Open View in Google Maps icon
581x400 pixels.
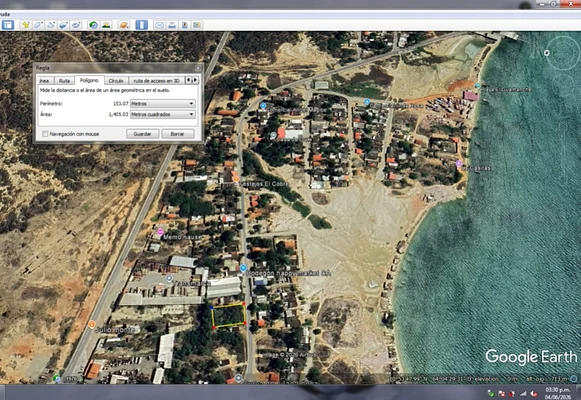[197, 25]
